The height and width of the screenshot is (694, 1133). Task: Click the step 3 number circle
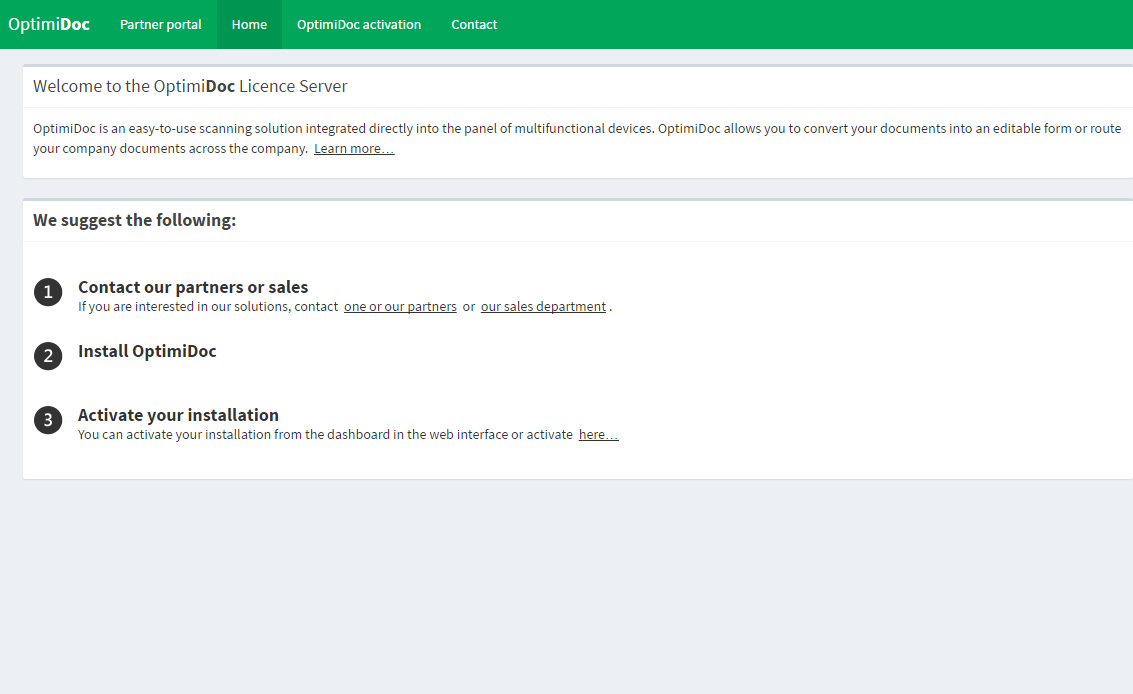[x=48, y=420]
